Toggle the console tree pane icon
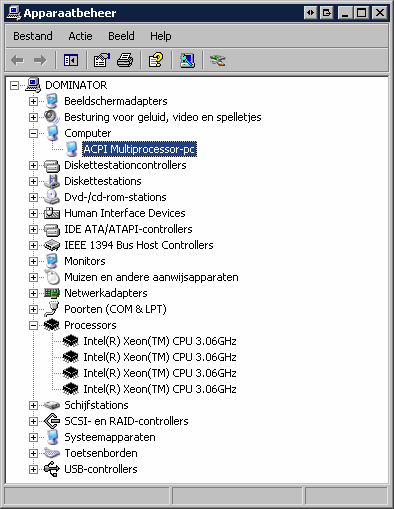Image resolution: width=394 pixels, height=509 pixels. click(x=71, y=60)
